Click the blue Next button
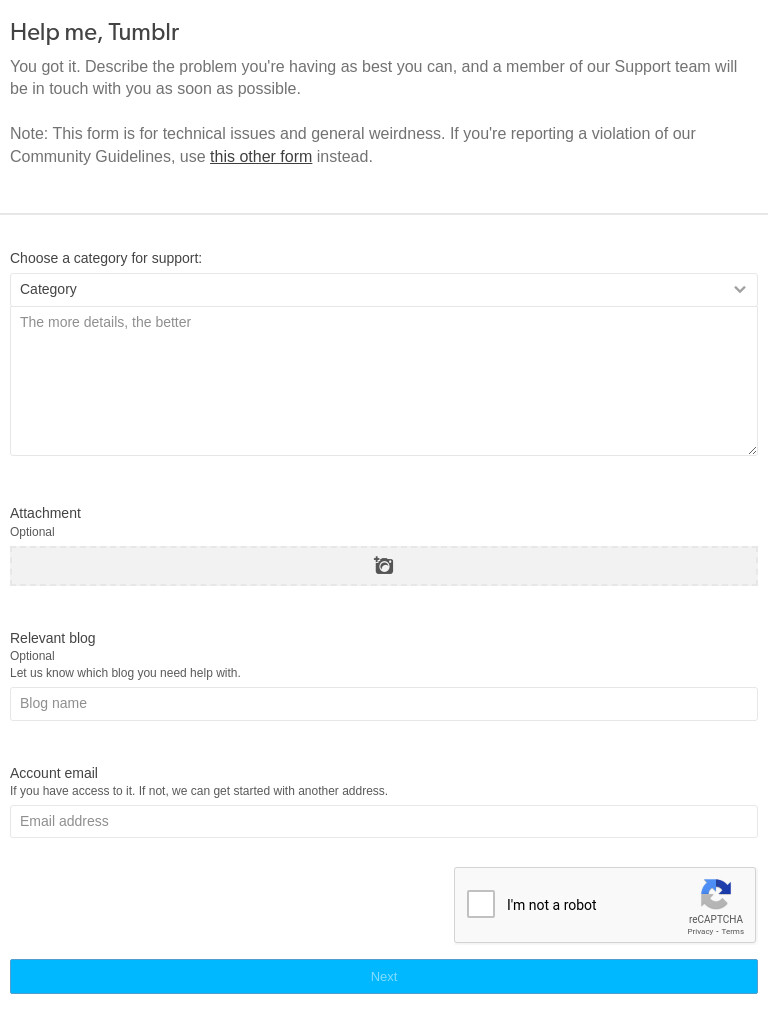Viewport: 768px width, 1024px height. point(384,977)
